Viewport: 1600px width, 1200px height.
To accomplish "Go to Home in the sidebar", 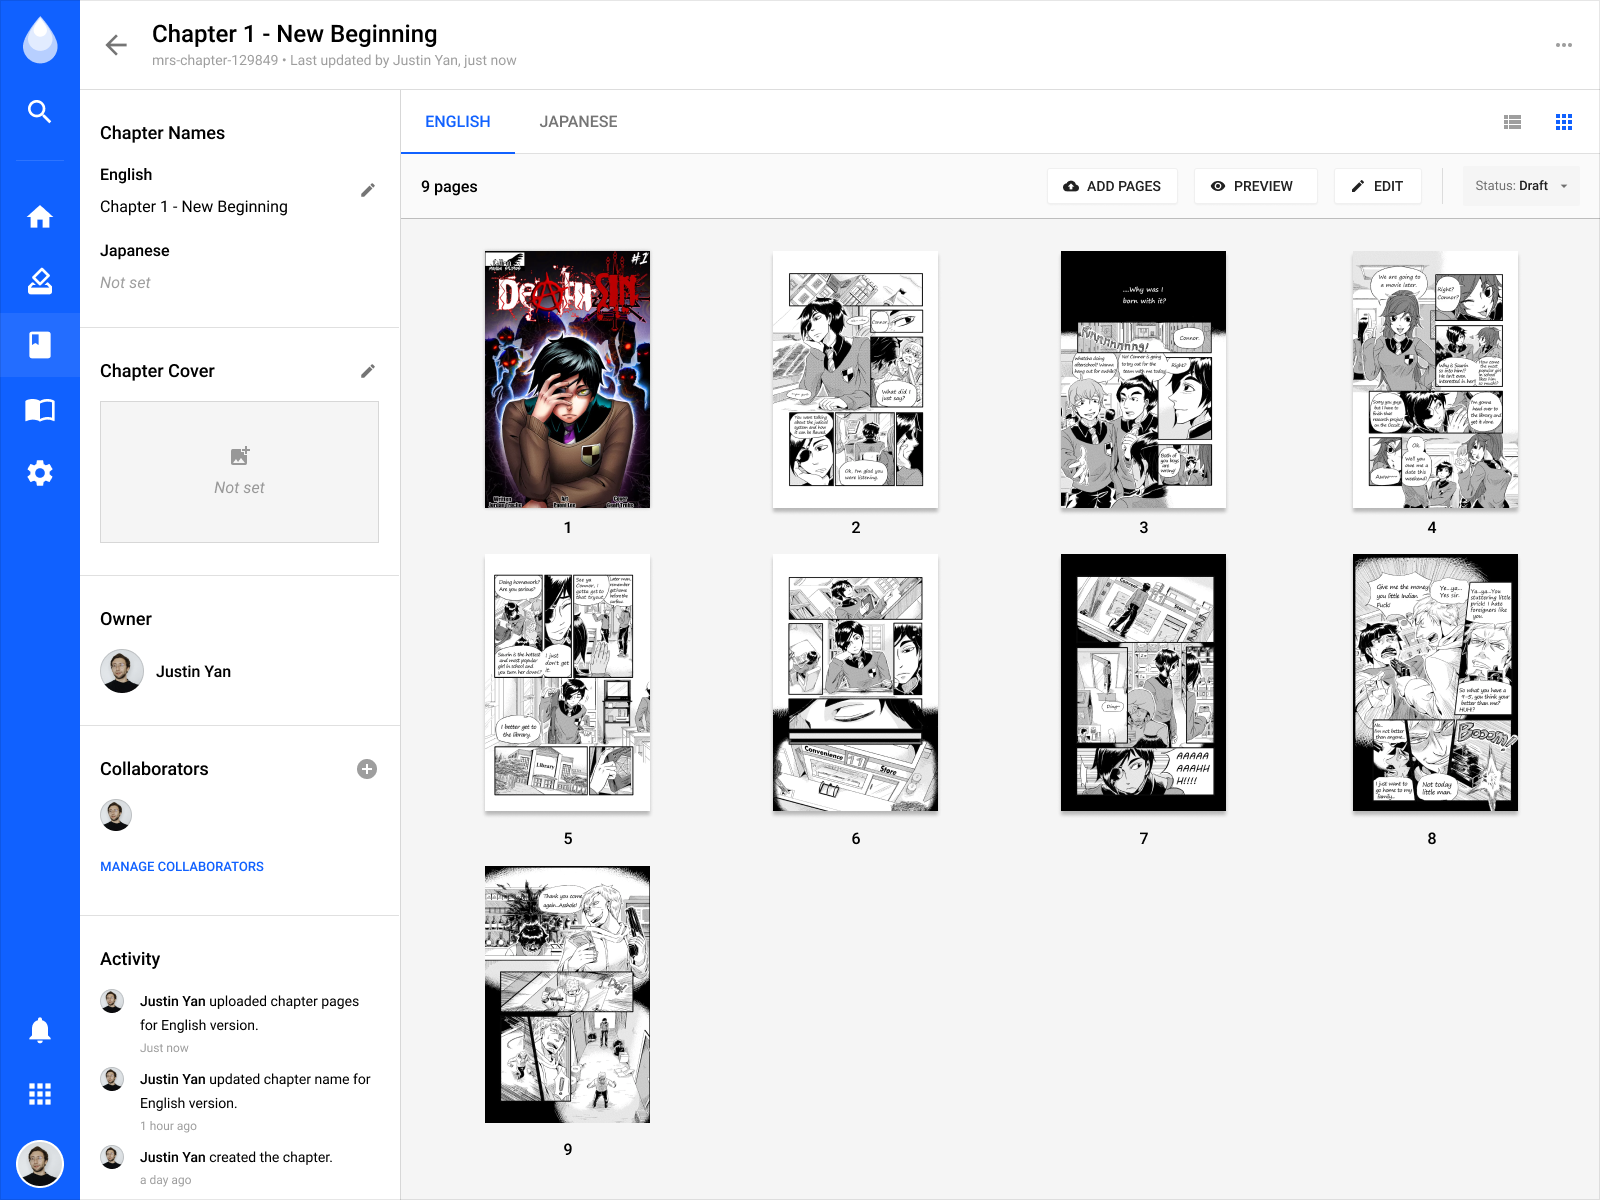I will click(39, 217).
